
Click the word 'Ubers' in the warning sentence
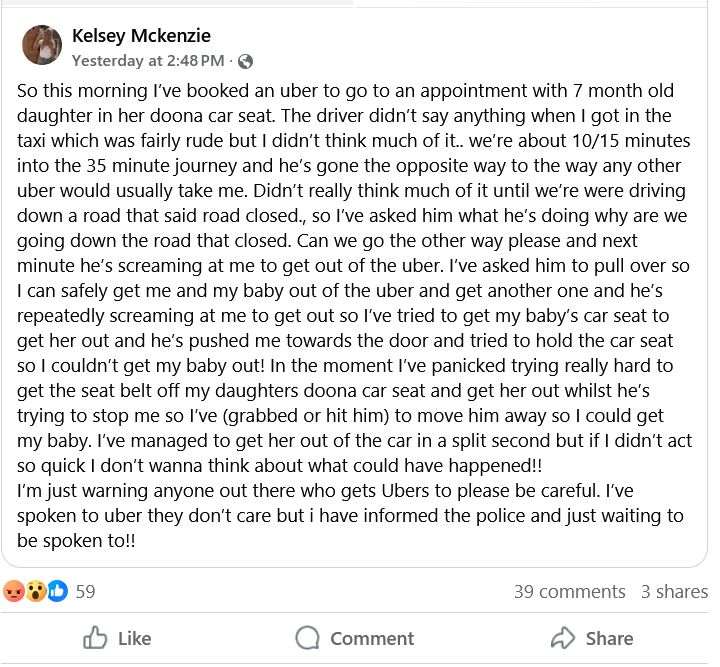405,491
